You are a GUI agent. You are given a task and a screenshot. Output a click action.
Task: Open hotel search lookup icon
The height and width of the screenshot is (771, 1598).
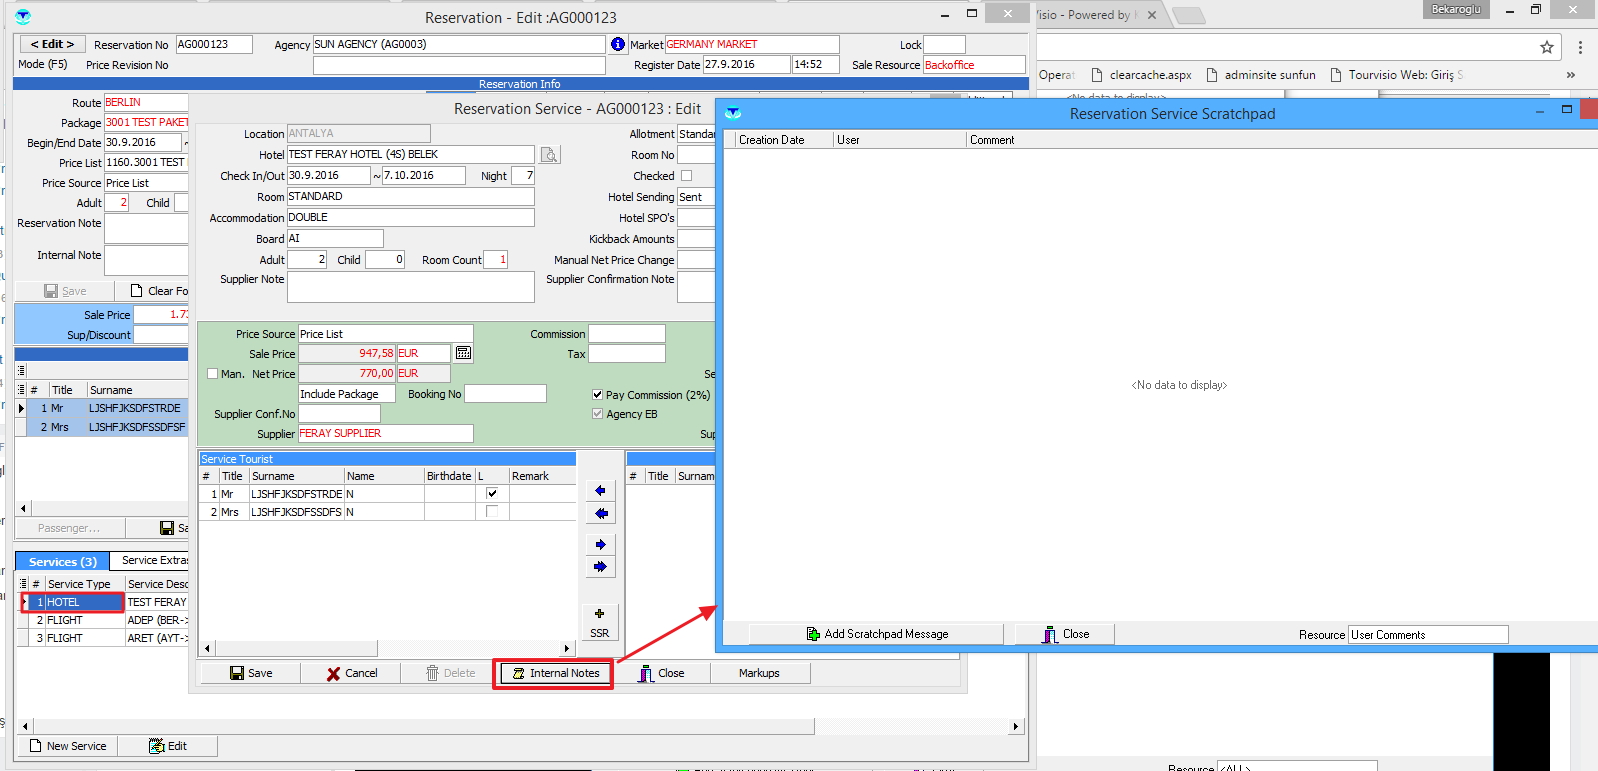click(x=549, y=155)
